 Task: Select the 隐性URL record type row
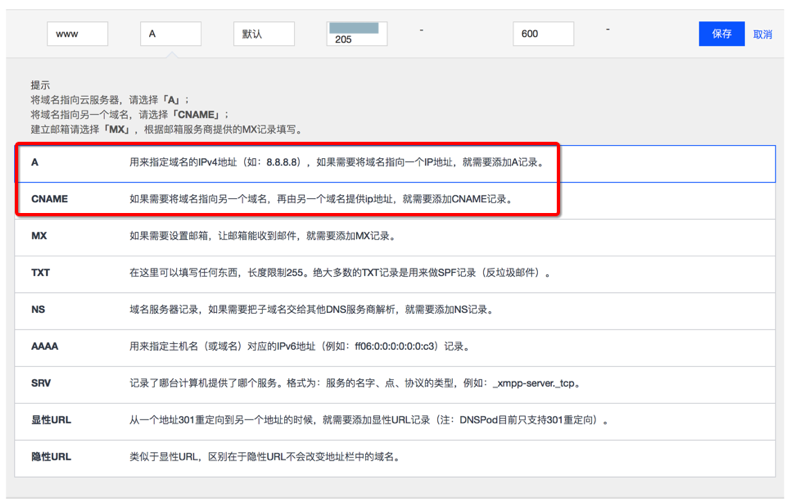[x=395, y=458]
